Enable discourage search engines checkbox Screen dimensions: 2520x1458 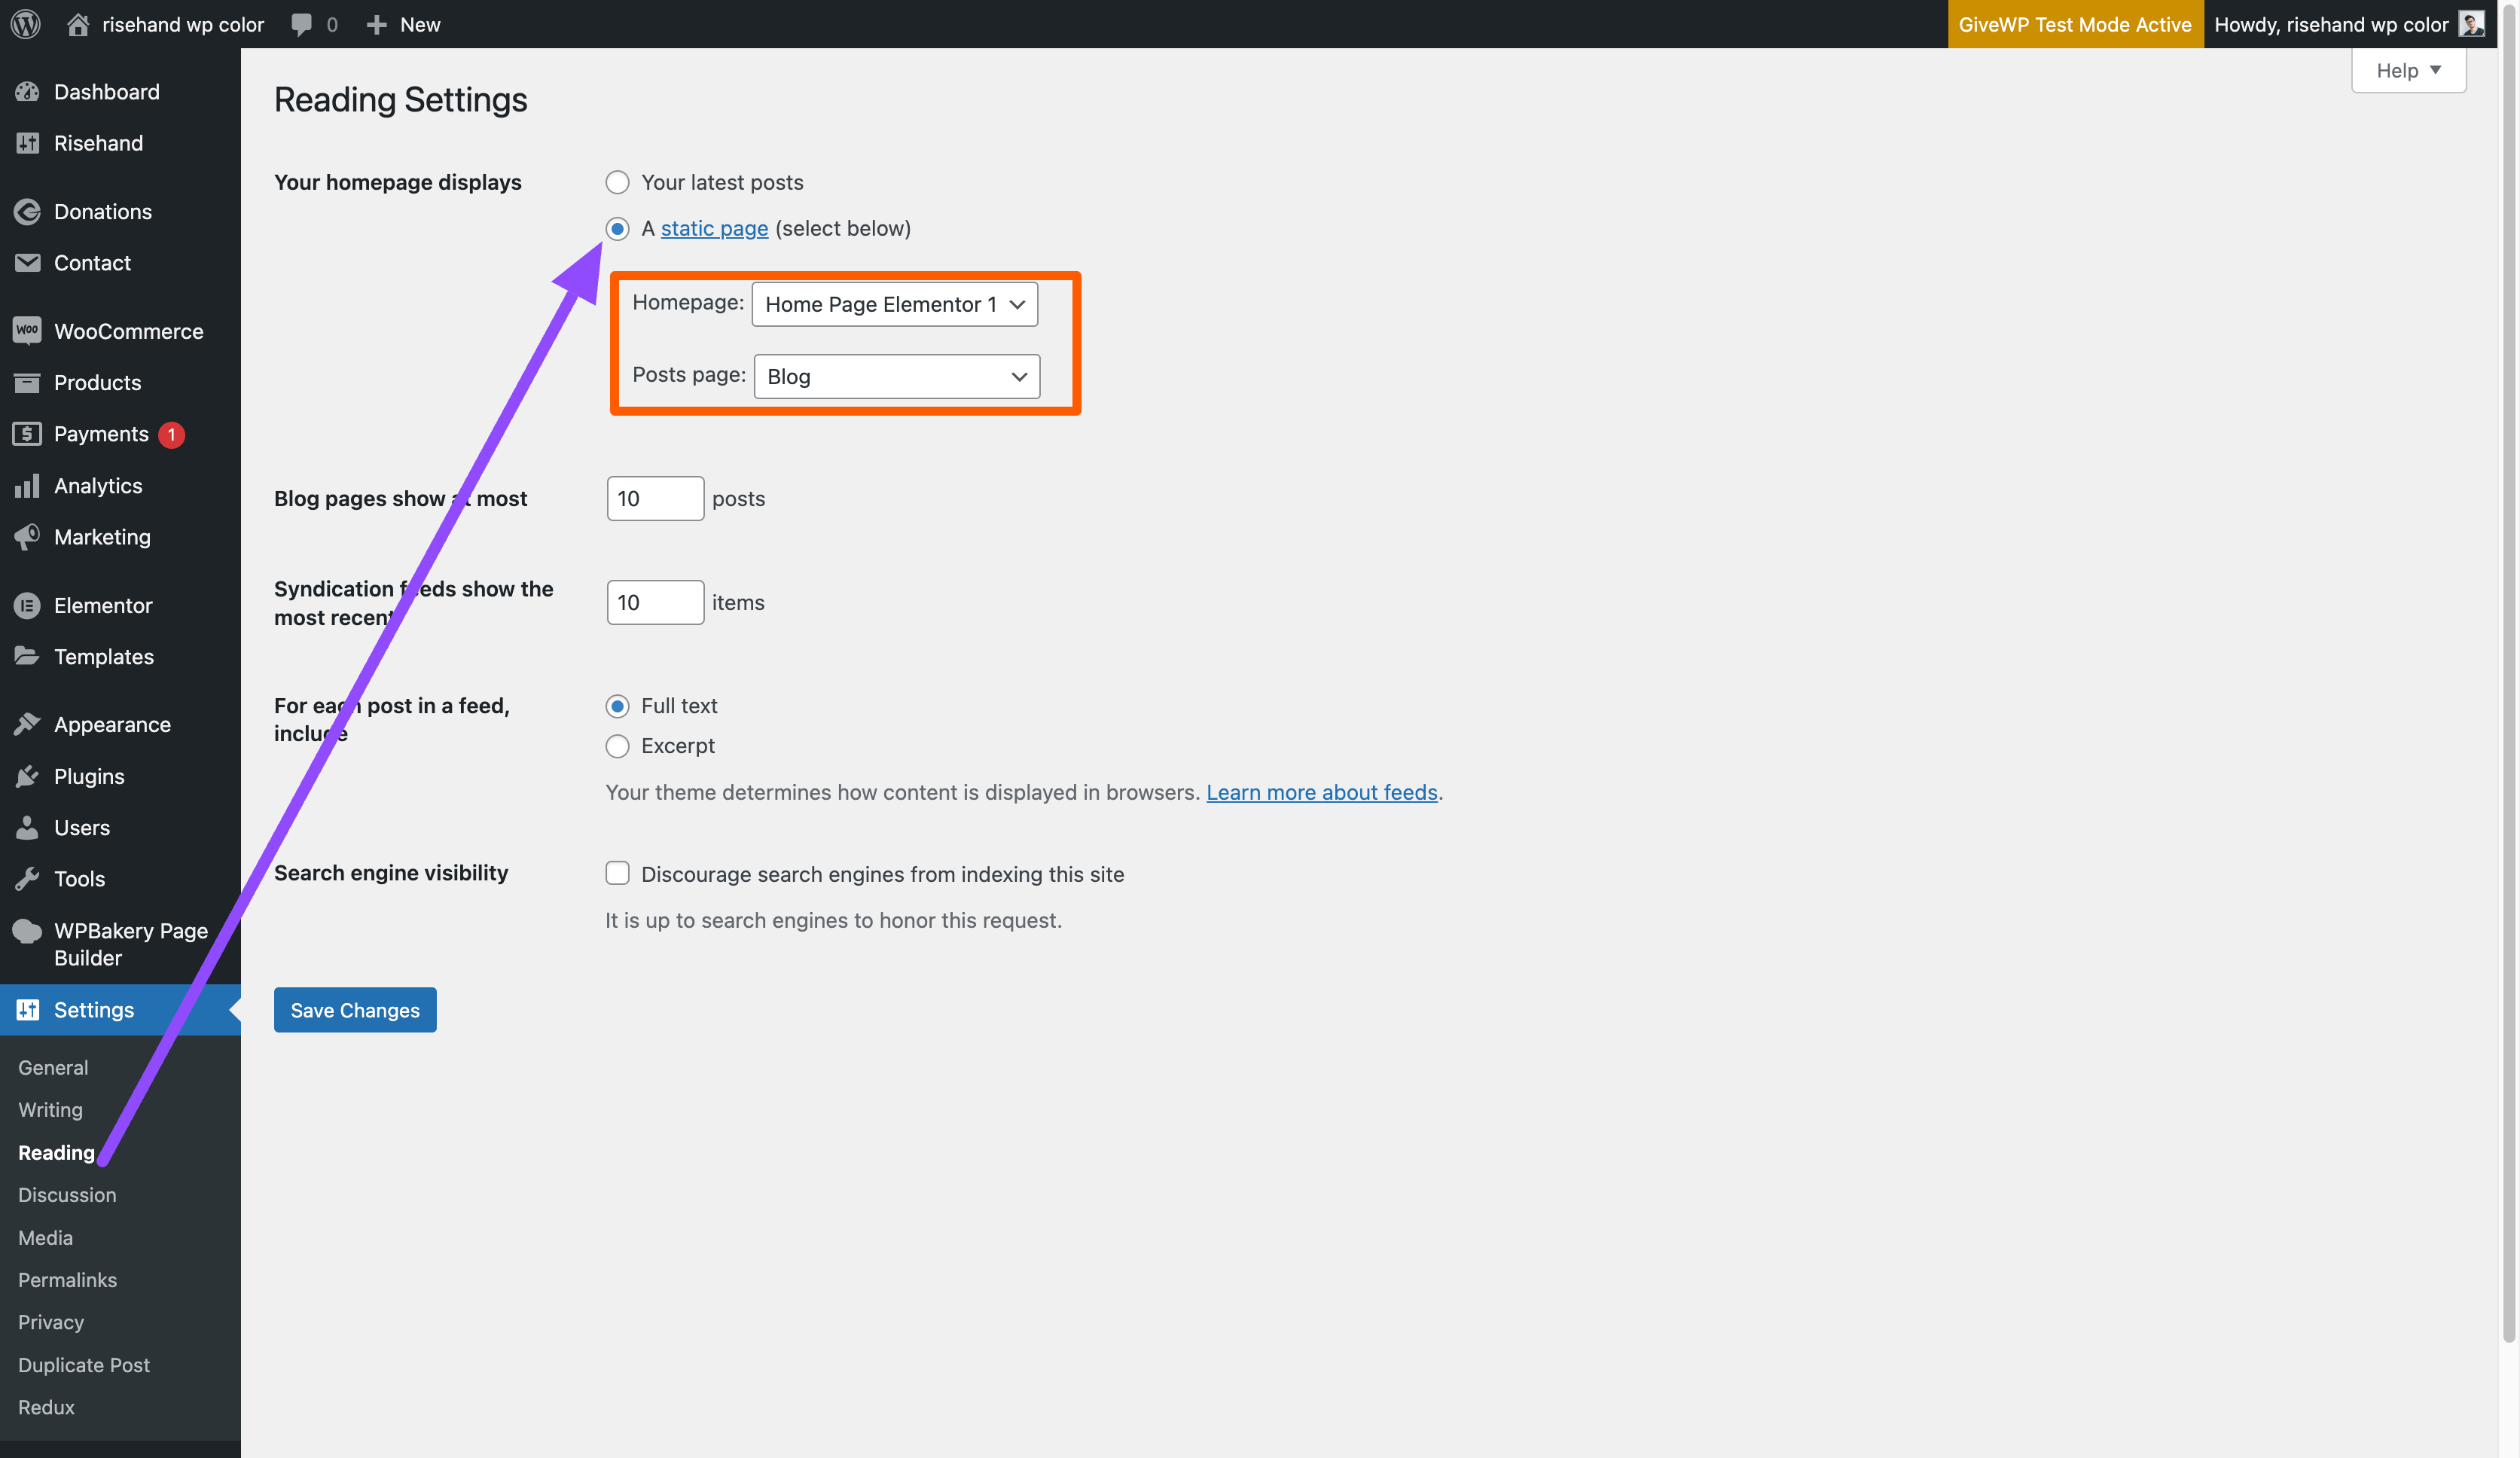pyautogui.click(x=617, y=873)
